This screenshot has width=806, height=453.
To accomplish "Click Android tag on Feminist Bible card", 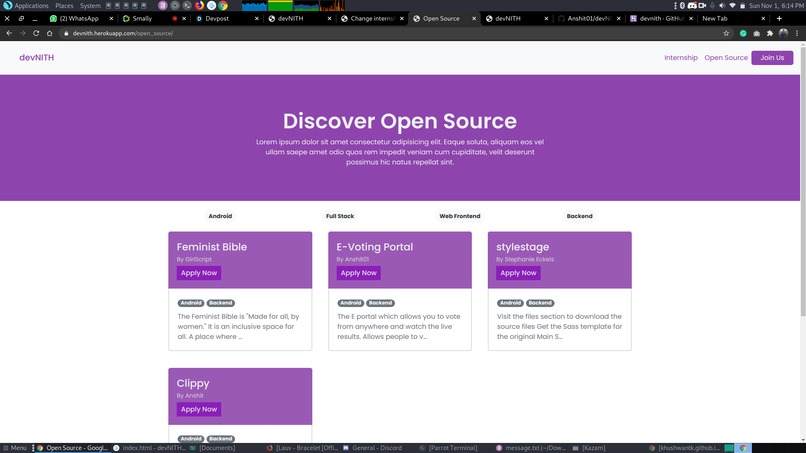I will (191, 303).
